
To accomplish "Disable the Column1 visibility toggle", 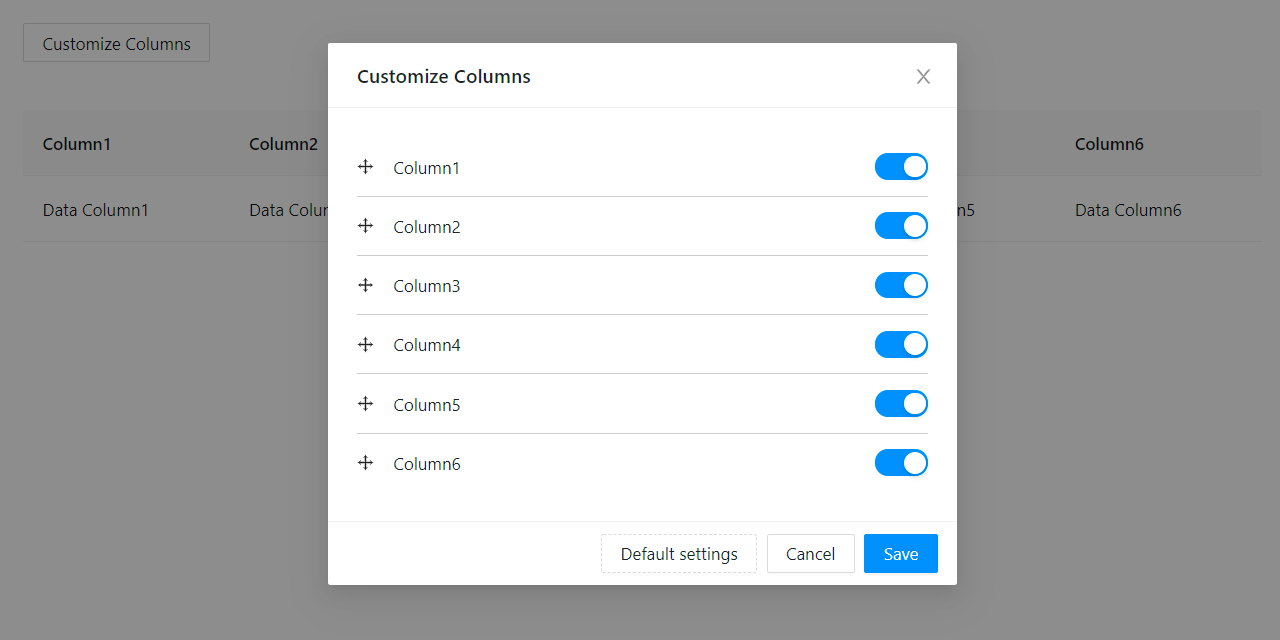I will pos(901,166).
